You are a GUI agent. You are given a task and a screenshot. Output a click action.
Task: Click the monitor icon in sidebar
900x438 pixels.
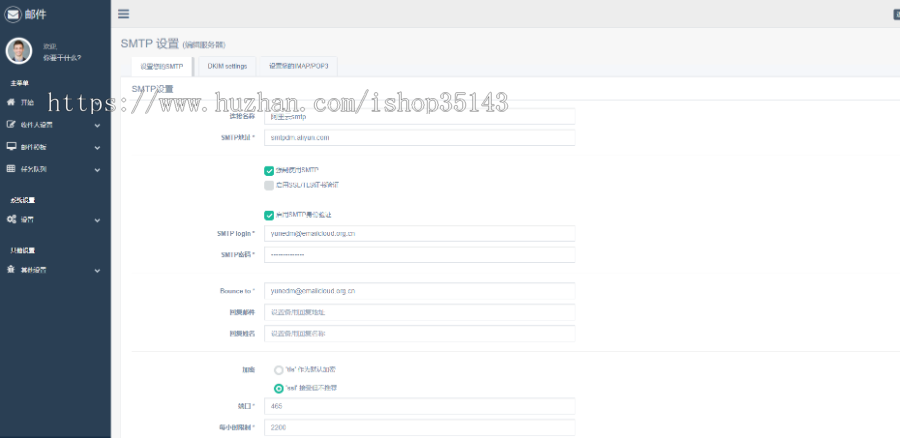click(11, 147)
